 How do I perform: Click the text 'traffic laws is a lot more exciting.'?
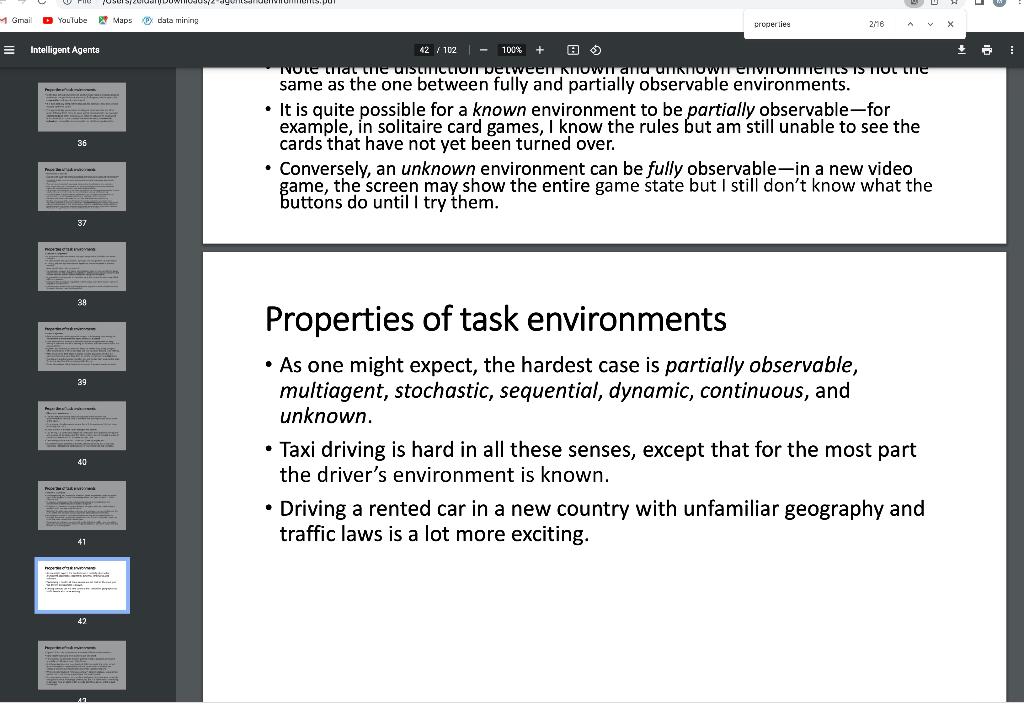[x=434, y=534]
